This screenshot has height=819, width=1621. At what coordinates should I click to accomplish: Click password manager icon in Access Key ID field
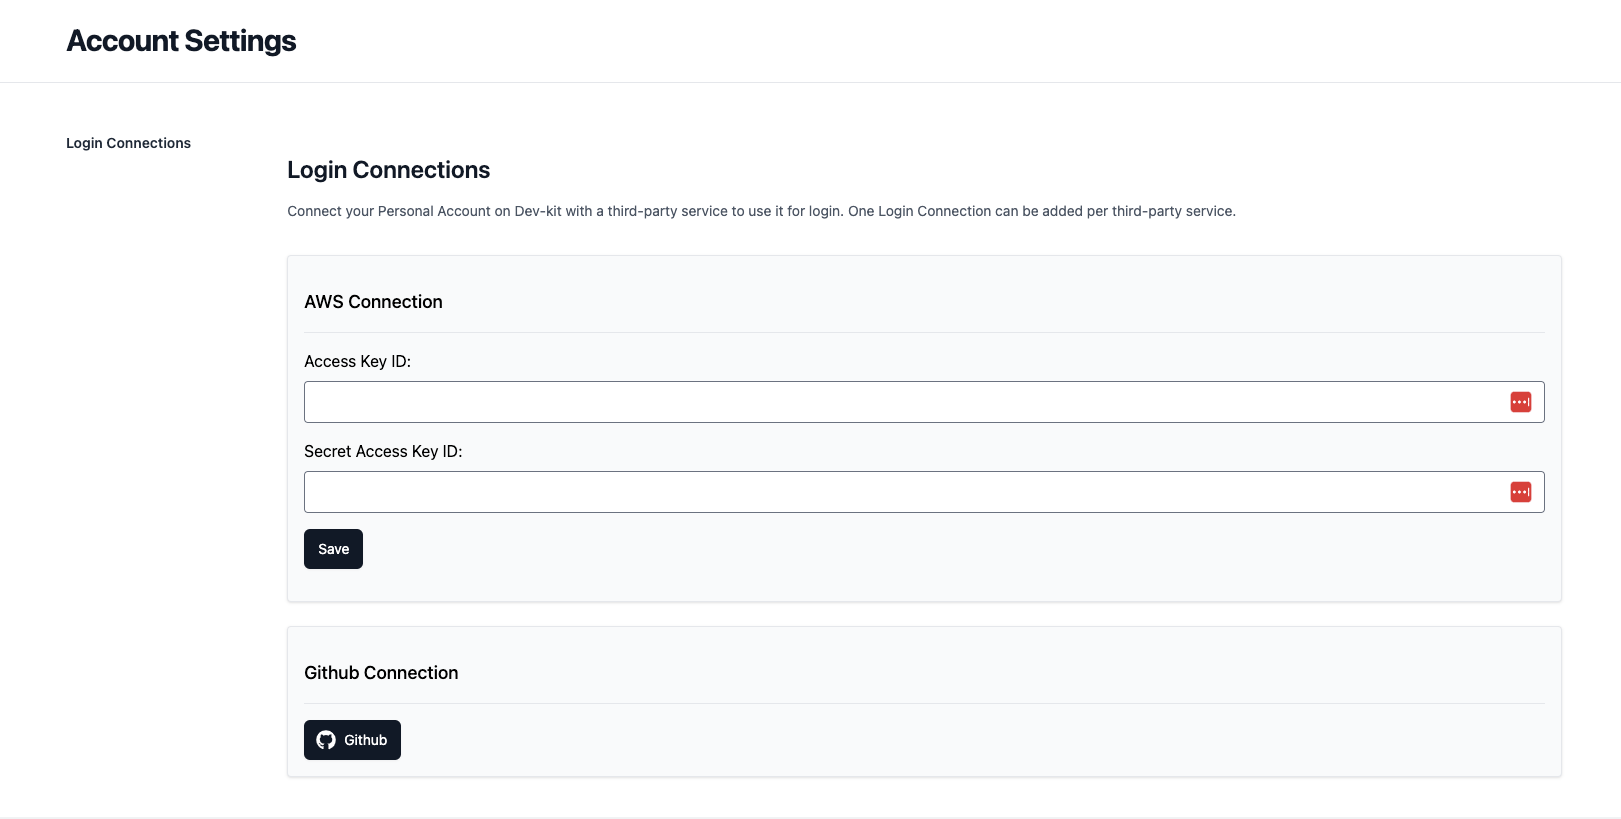click(1520, 402)
